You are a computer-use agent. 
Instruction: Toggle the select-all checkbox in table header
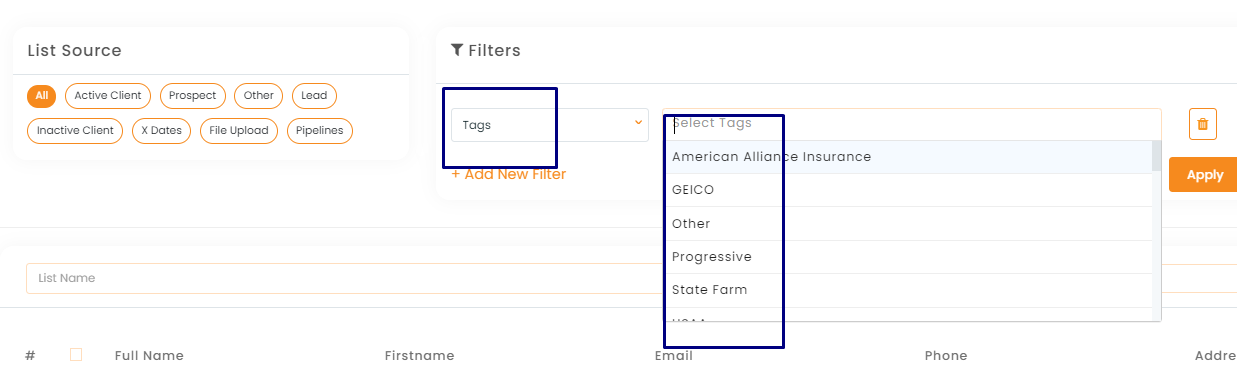(76, 354)
